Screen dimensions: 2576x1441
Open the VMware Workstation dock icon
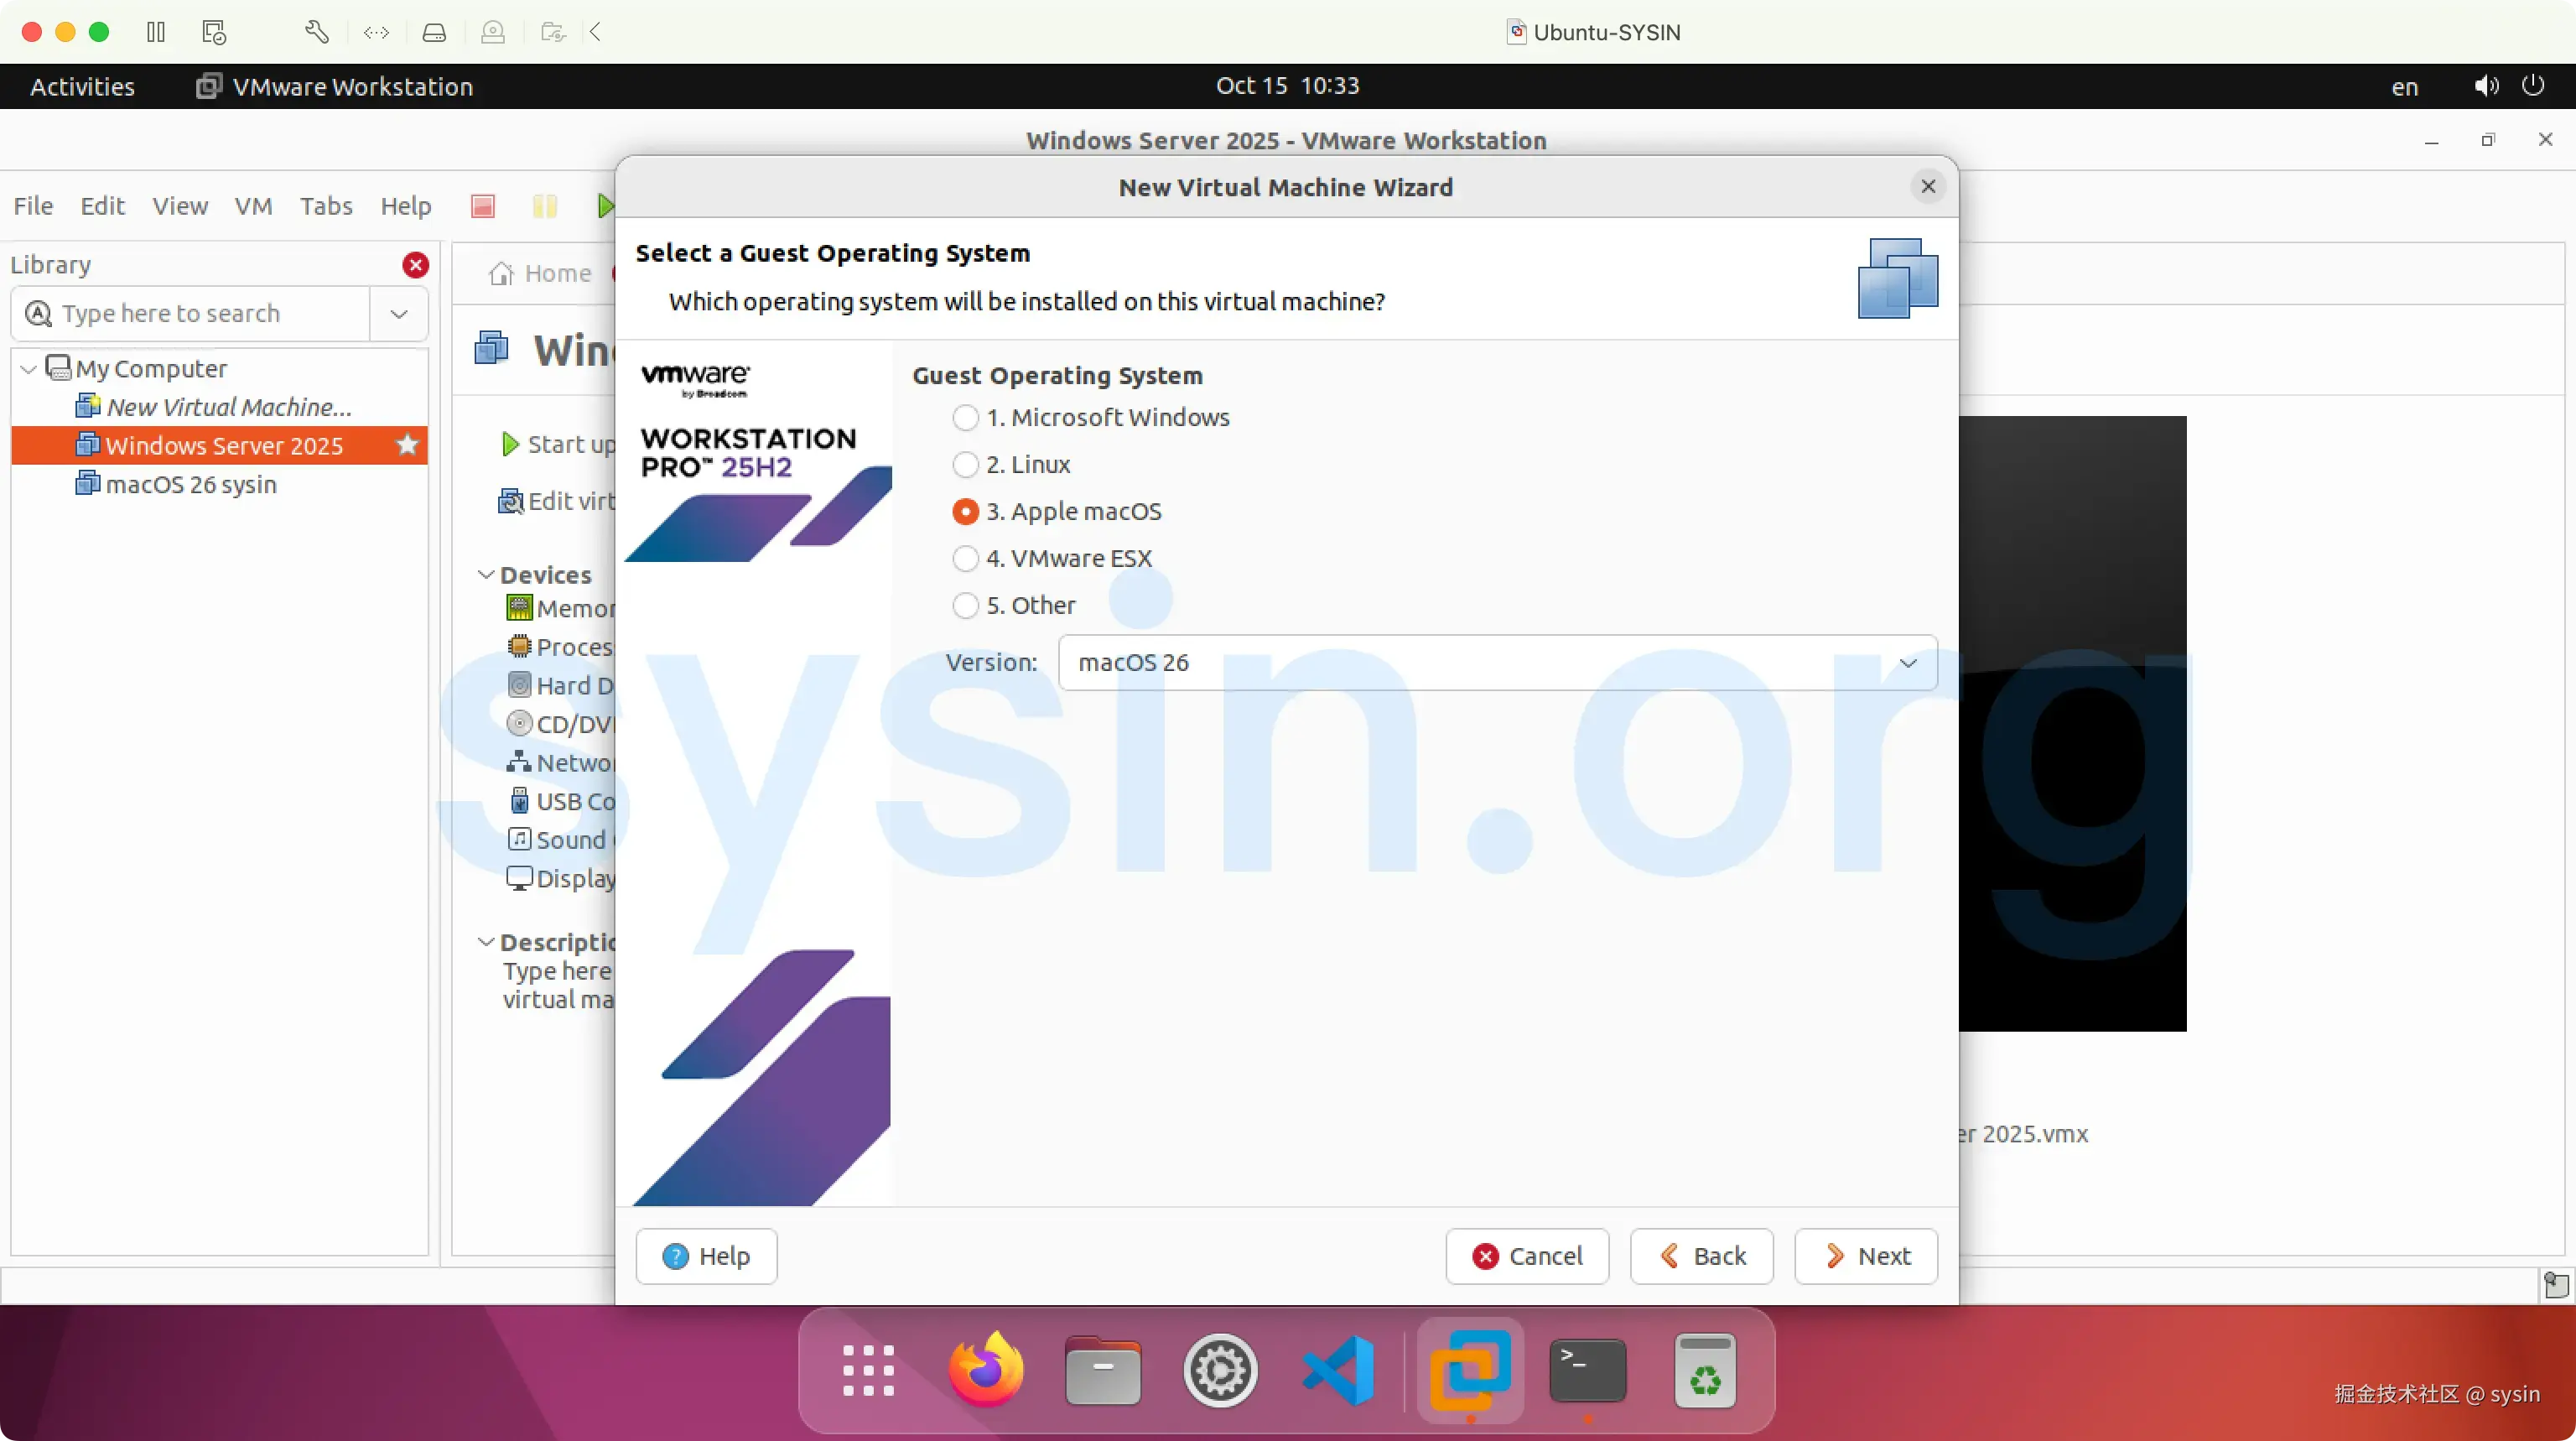click(1469, 1371)
